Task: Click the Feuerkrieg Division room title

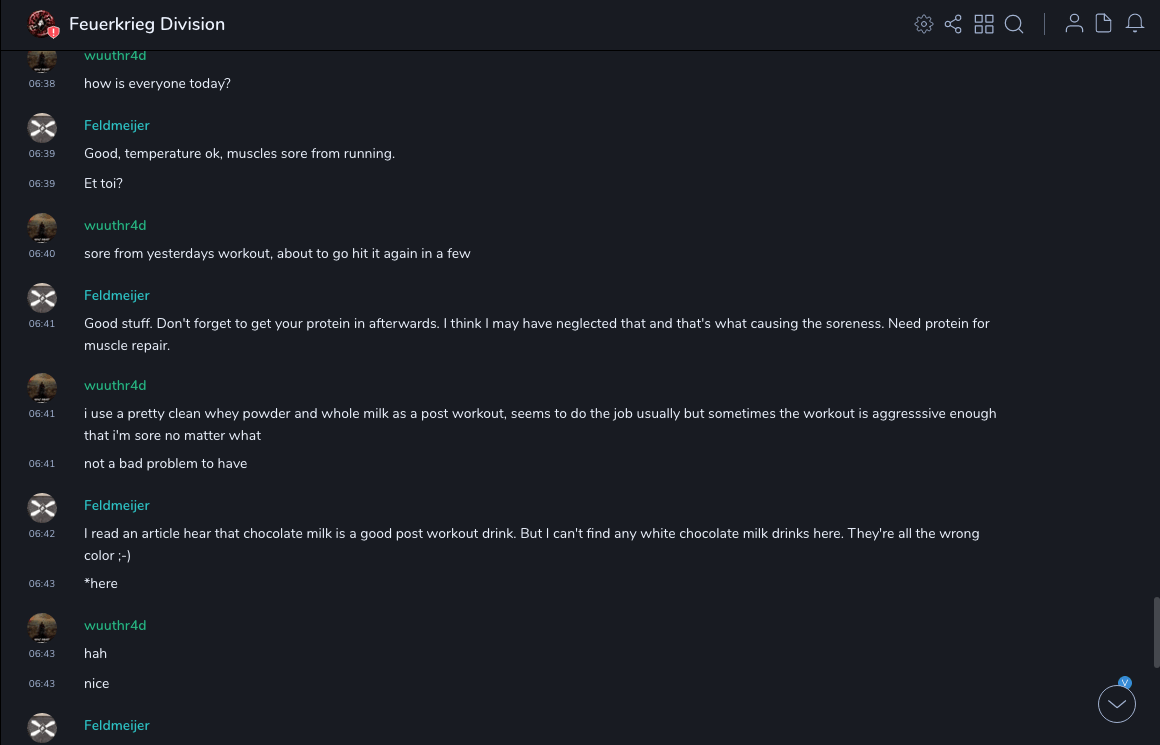Action: pyautogui.click(x=147, y=24)
